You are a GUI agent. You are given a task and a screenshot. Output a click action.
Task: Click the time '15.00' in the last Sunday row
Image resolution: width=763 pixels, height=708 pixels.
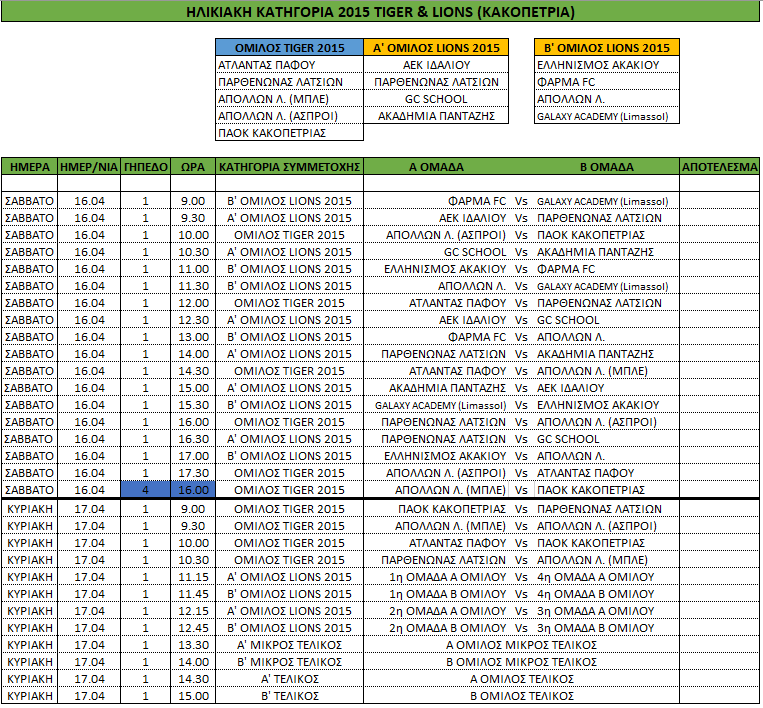tap(193, 696)
